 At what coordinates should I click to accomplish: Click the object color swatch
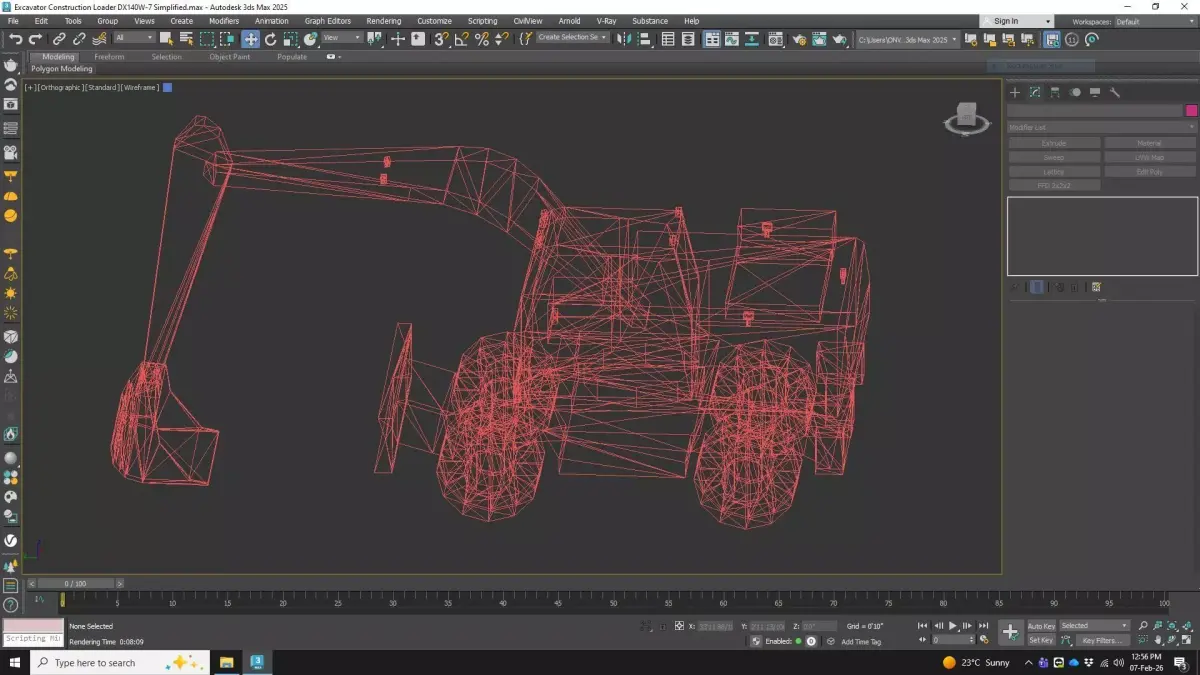pyautogui.click(x=1191, y=111)
